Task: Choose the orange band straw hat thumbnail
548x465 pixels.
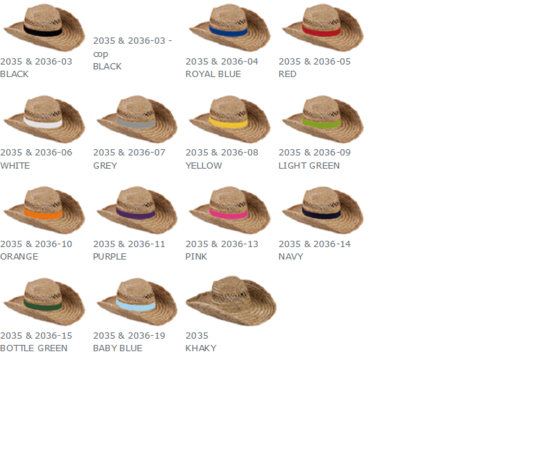Action: coord(44,210)
